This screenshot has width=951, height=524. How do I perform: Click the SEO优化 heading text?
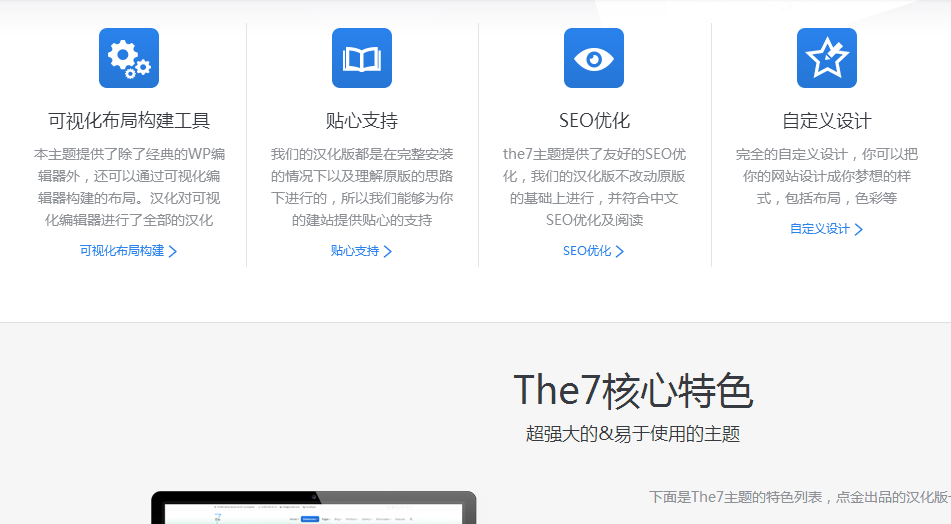coord(594,121)
